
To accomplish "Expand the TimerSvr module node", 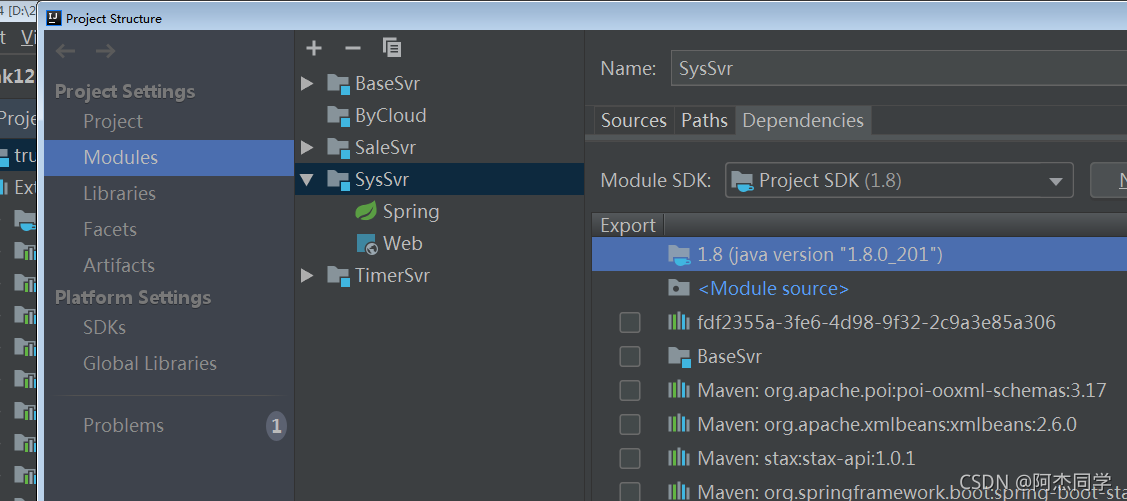I will (x=308, y=275).
